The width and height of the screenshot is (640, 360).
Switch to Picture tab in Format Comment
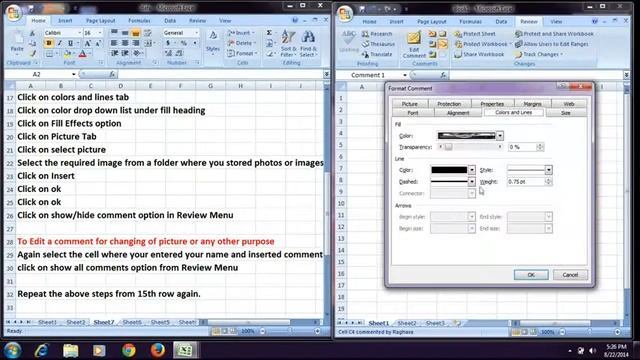click(x=409, y=104)
